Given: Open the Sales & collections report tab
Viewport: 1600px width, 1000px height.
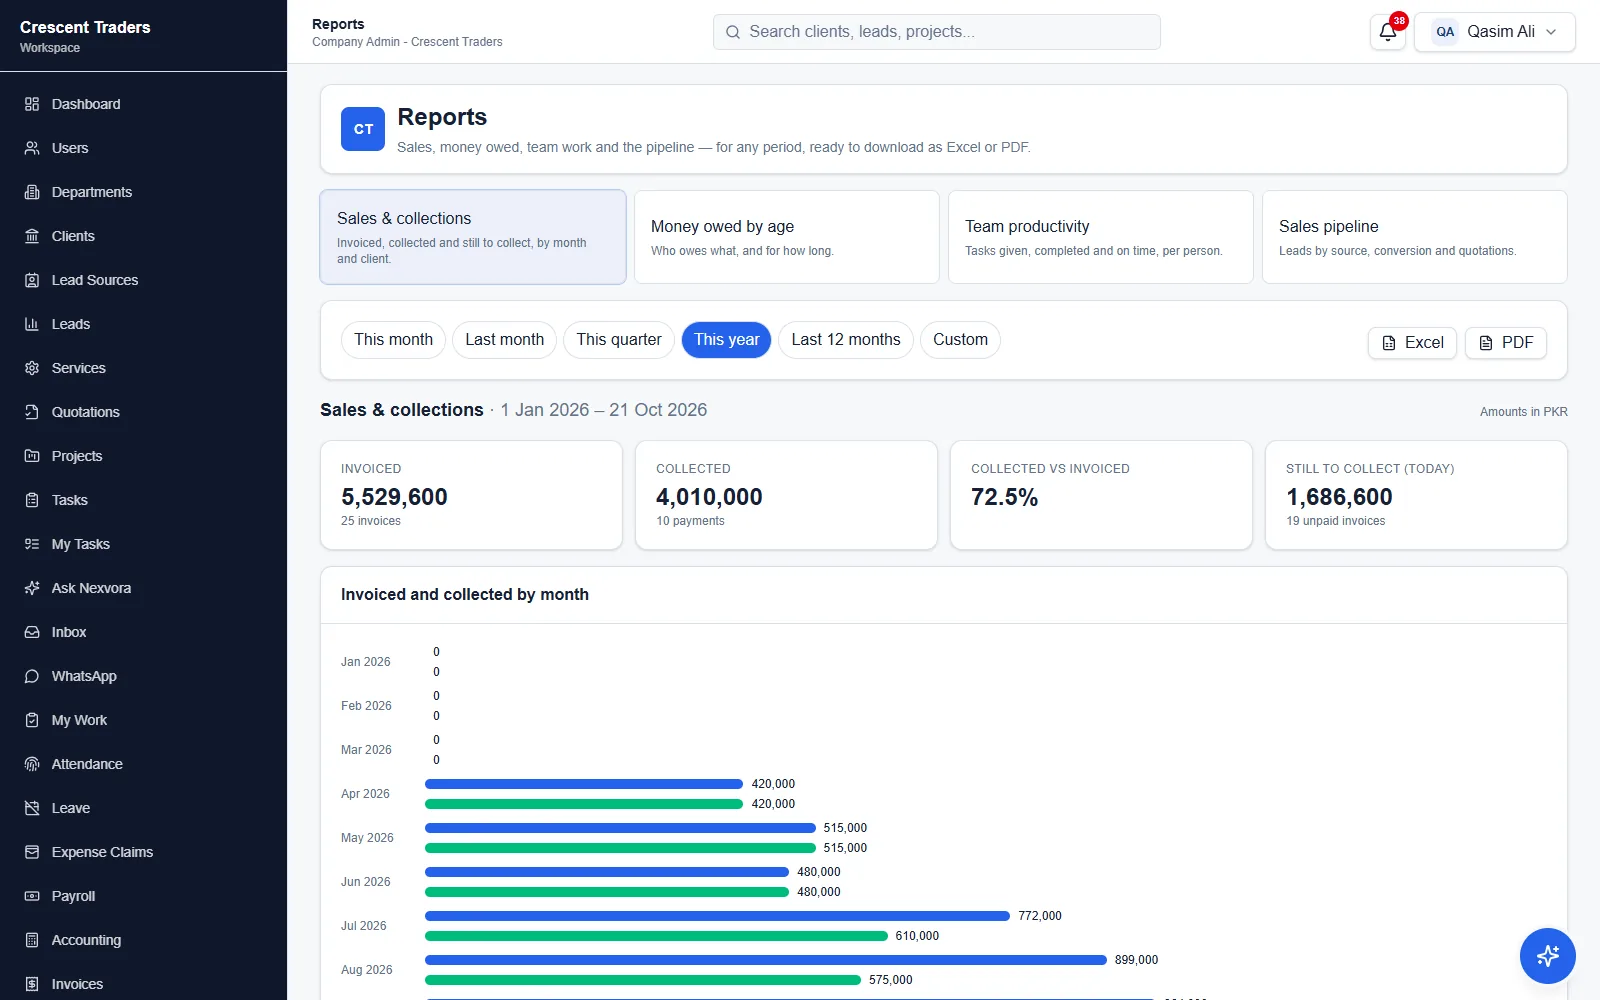Looking at the screenshot, I should pyautogui.click(x=473, y=237).
